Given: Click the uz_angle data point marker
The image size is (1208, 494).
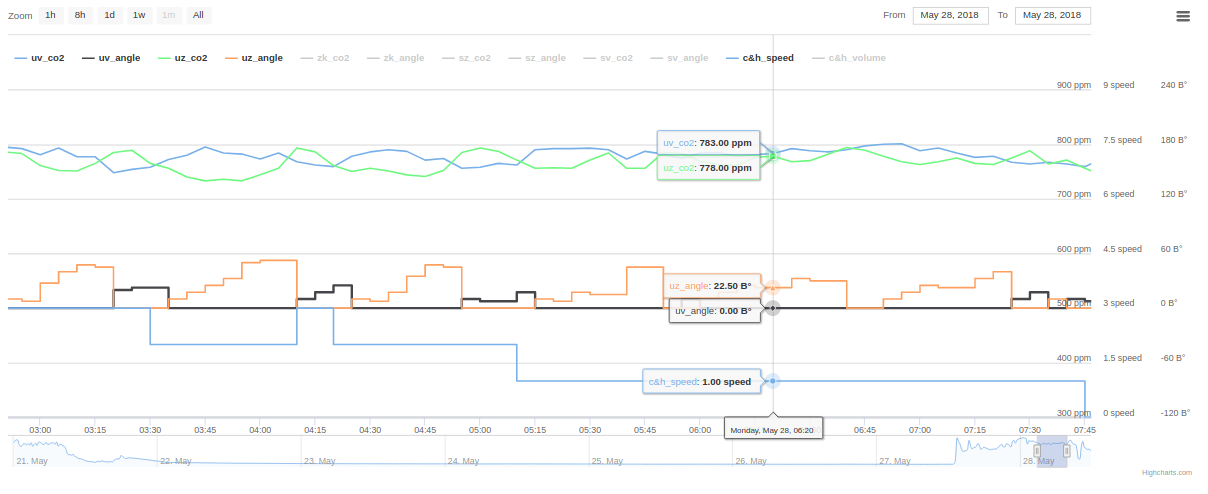Looking at the screenshot, I should pos(772,286).
